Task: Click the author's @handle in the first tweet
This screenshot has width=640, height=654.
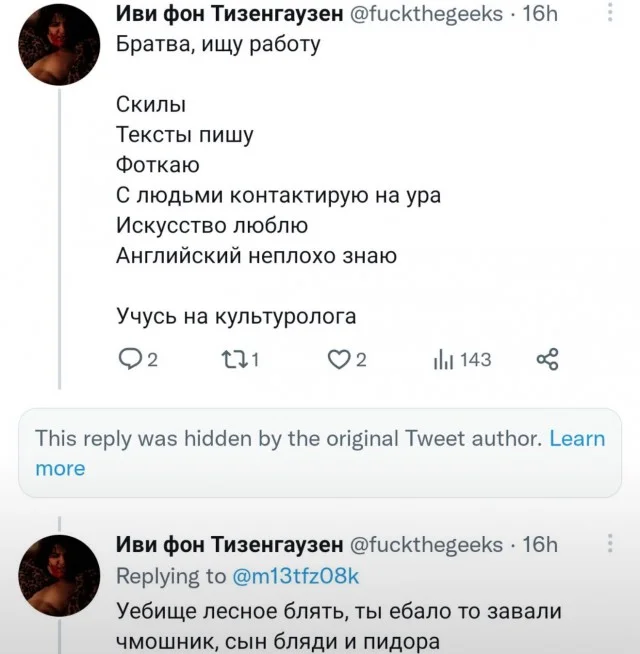Action: pyautogui.click(x=427, y=14)
